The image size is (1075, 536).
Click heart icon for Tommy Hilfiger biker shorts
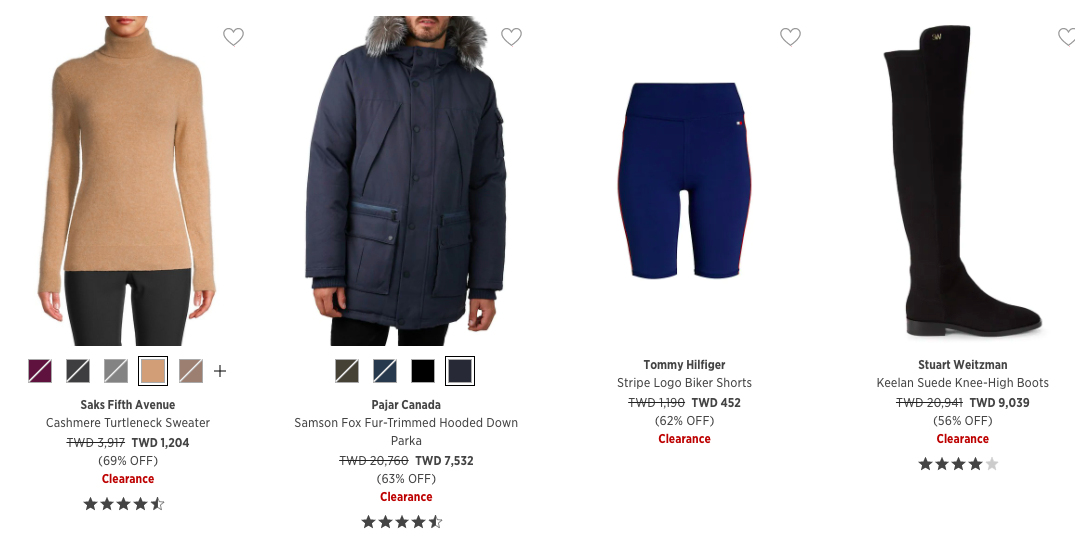pyautogui.click(x=790, y=36)
